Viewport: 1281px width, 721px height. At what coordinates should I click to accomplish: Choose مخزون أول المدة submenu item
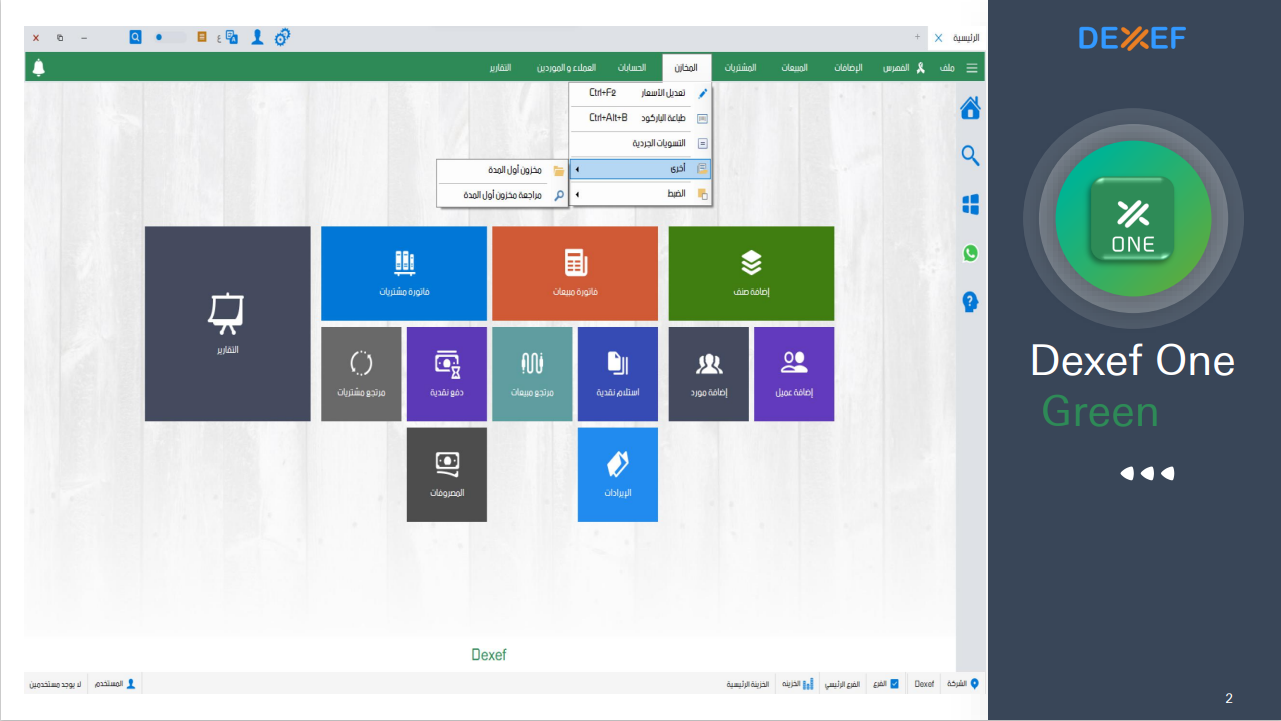click(x=502, y=171)
